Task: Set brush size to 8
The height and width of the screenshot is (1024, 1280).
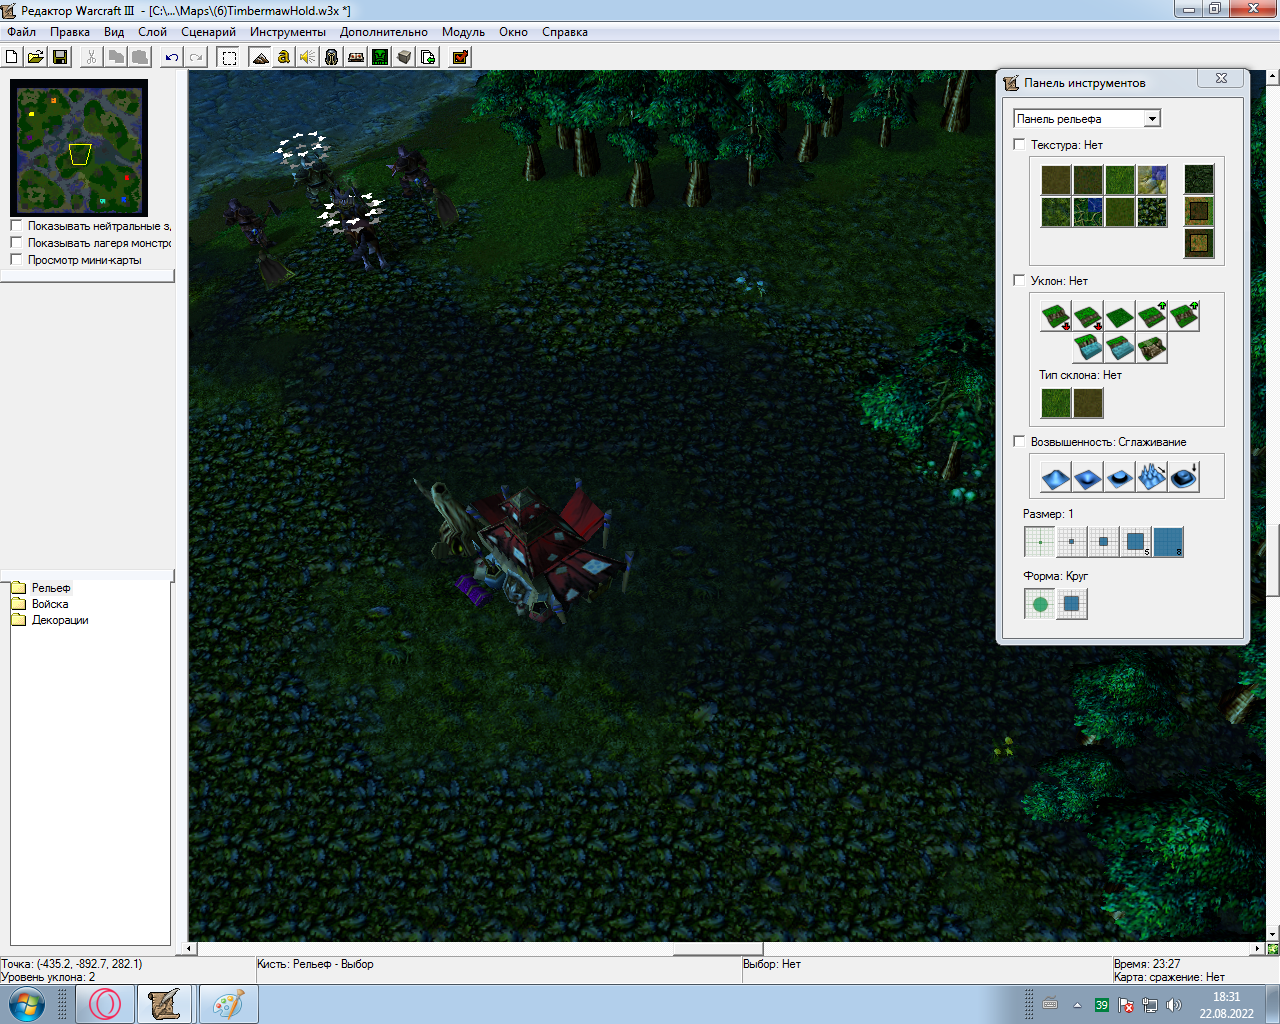Action: [x=1168, y=542]
